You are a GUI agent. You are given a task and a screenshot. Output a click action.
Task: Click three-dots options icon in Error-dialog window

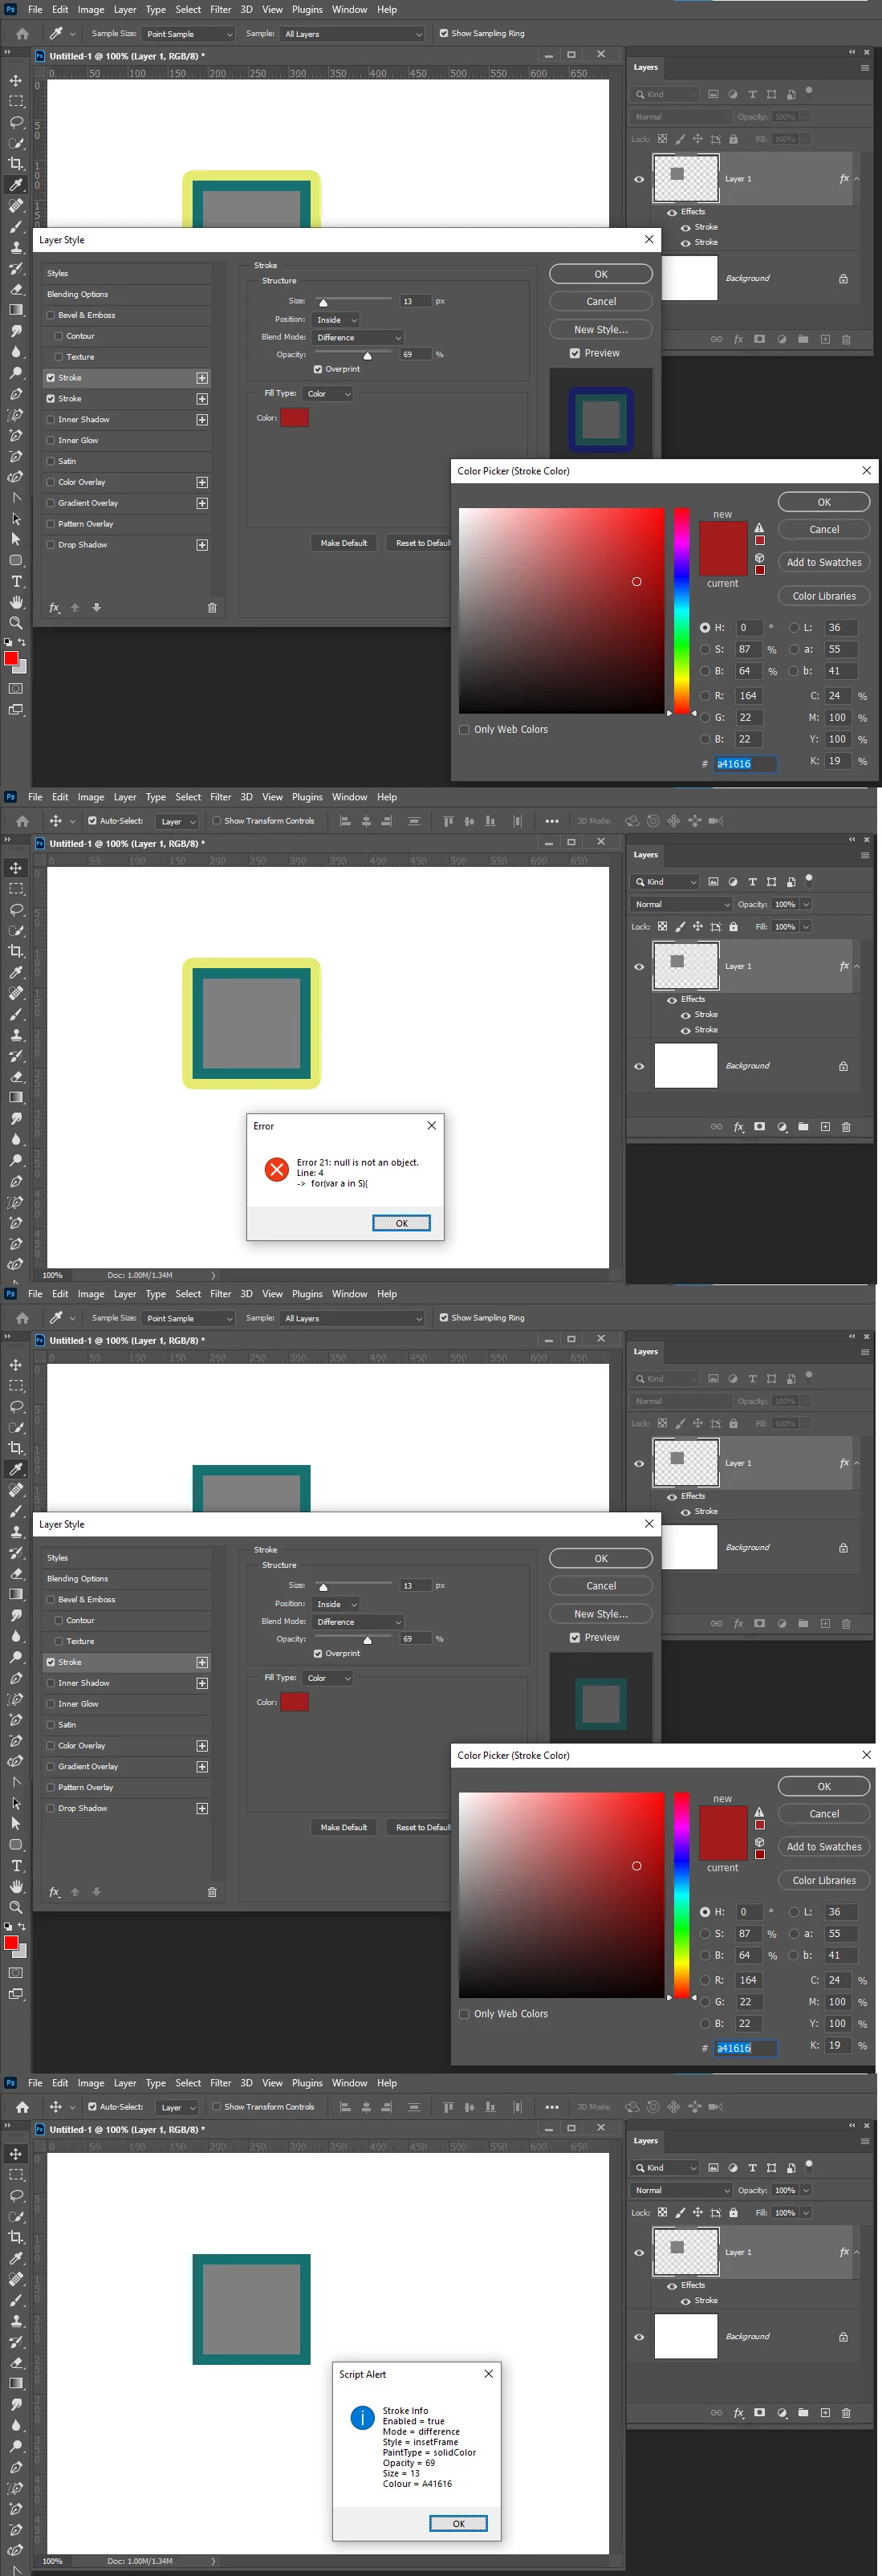552,821
